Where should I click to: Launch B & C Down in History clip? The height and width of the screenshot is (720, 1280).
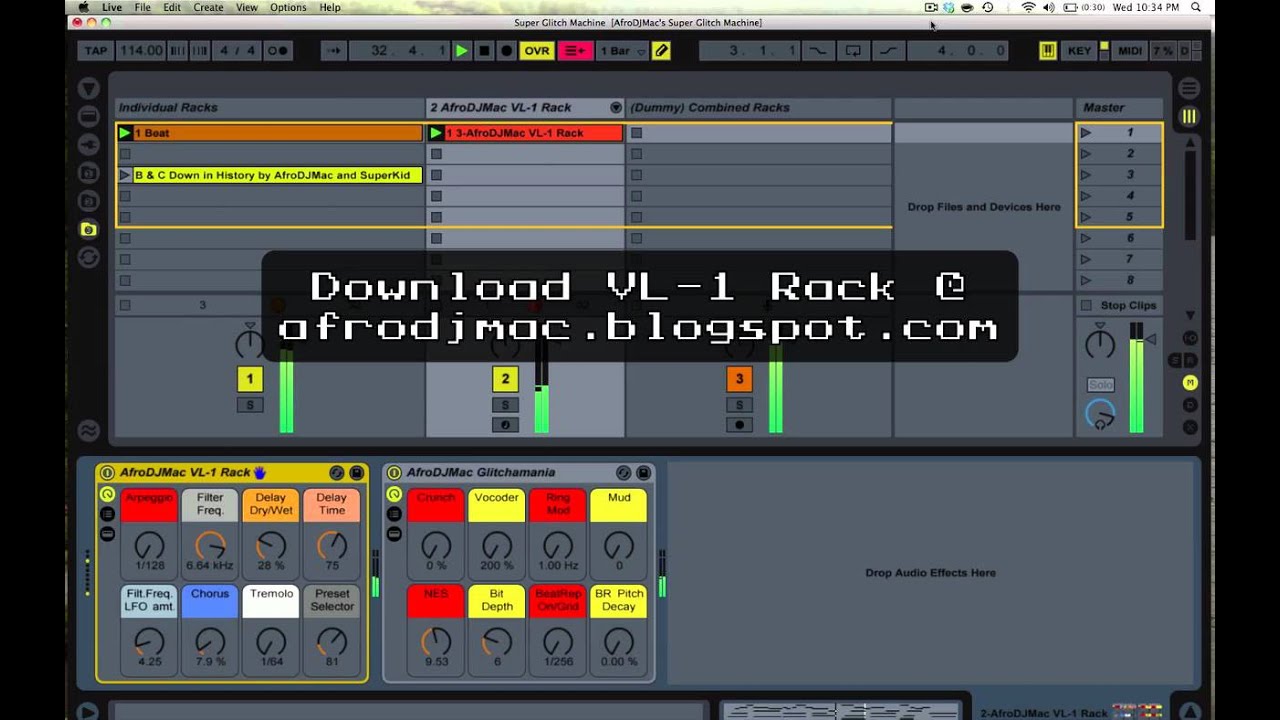click(x=125, y=175)
